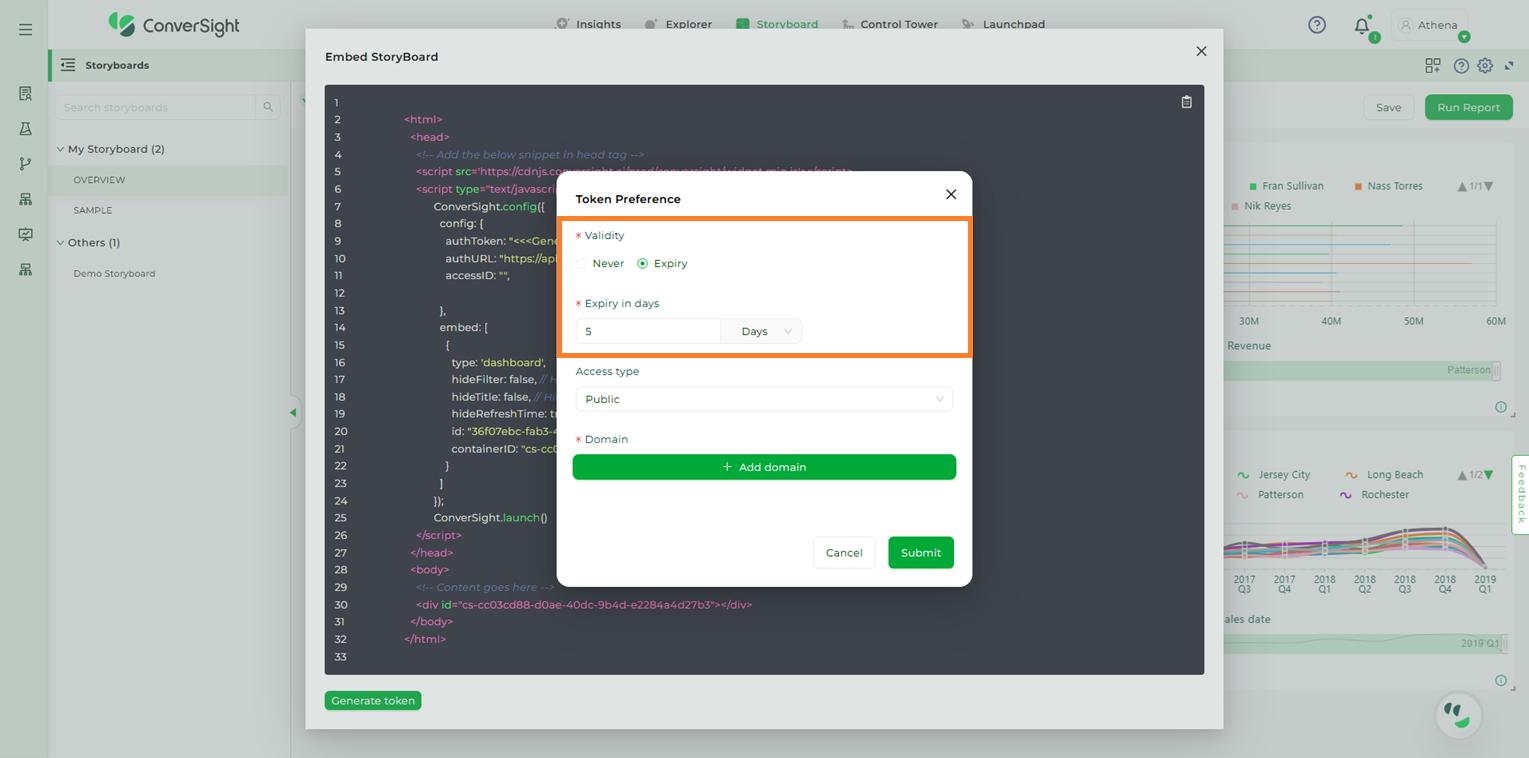Screen dimensions: 1529x758
Task: Switch to the Explorer tab
Action: [679, 24]
